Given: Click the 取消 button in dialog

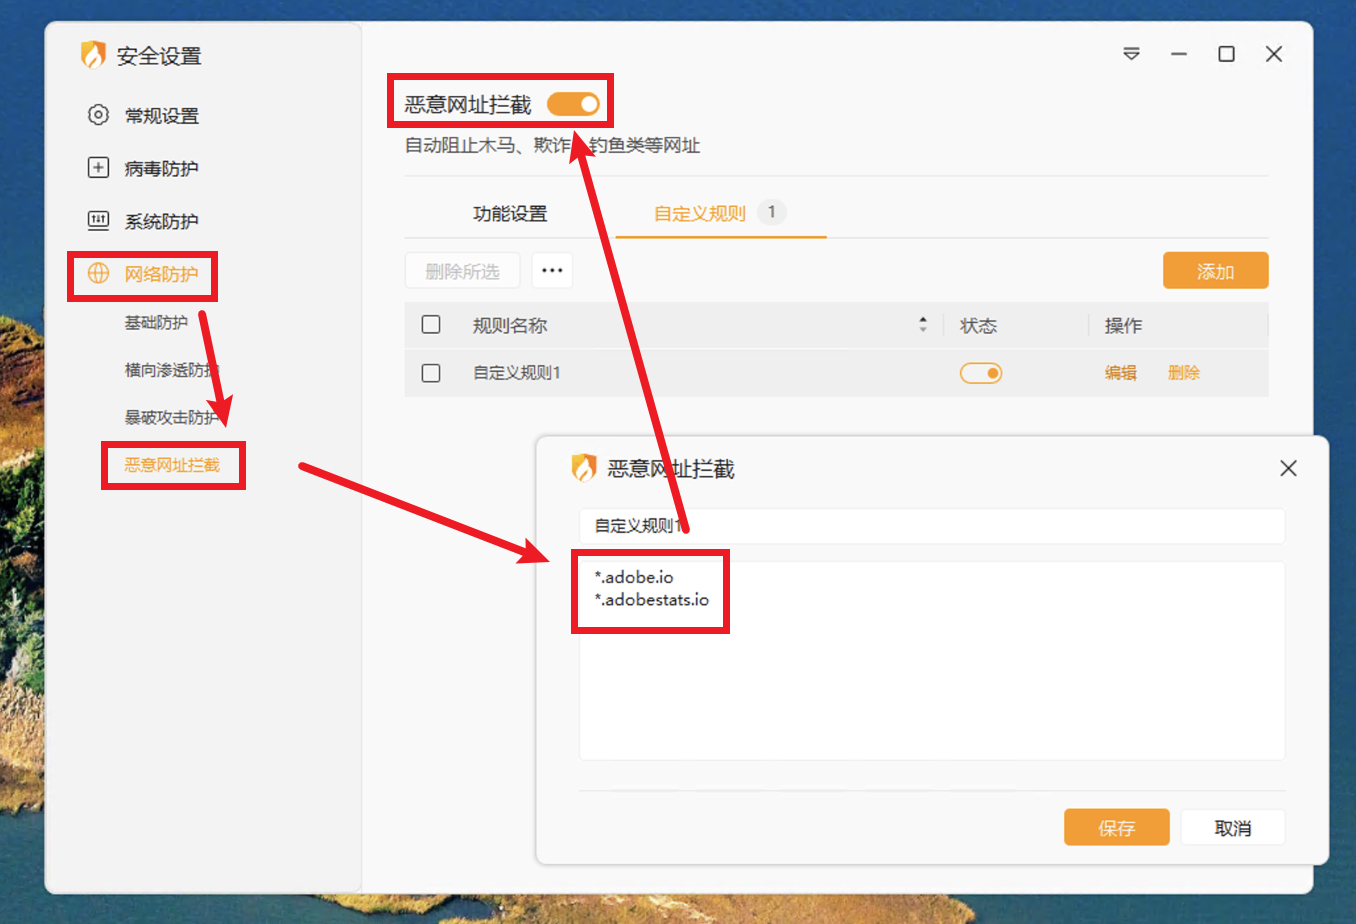Looking at the screenshot, I should click(x=1232, y=828).
